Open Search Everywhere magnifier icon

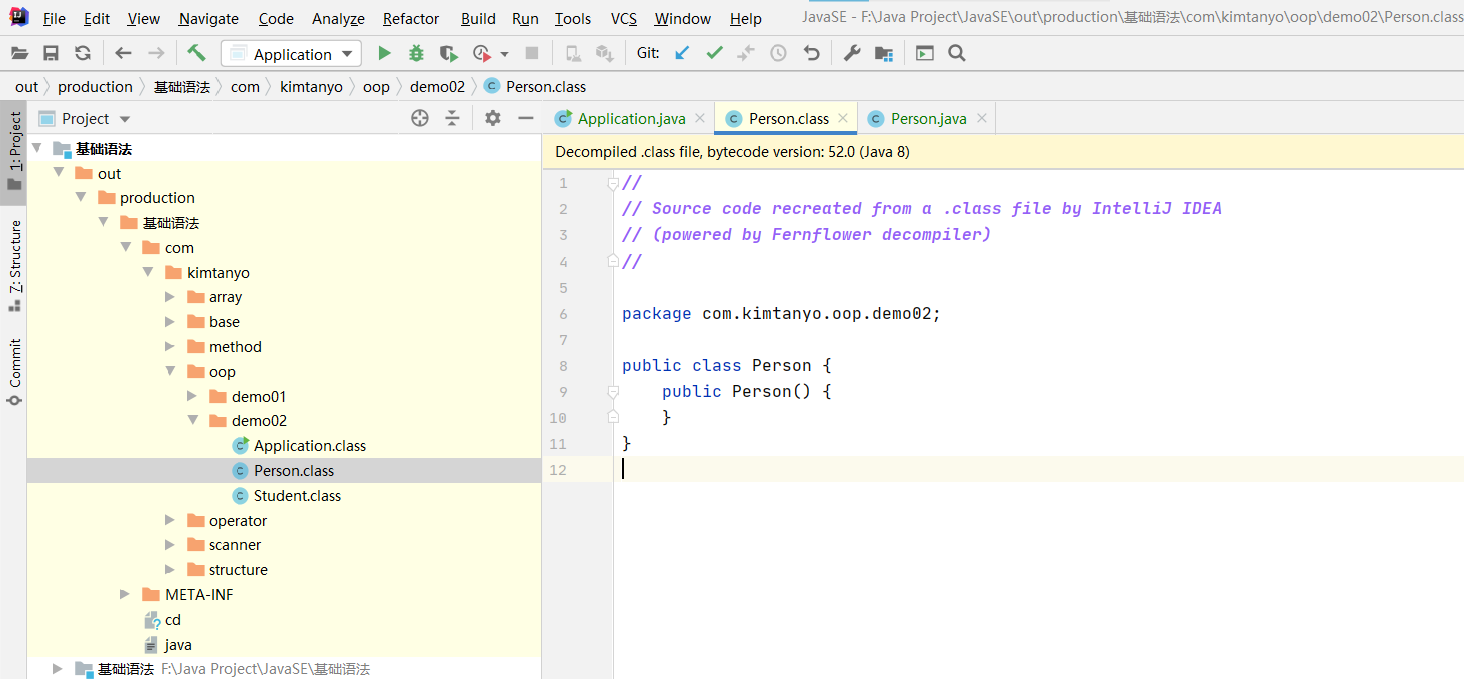coord(957,53)
